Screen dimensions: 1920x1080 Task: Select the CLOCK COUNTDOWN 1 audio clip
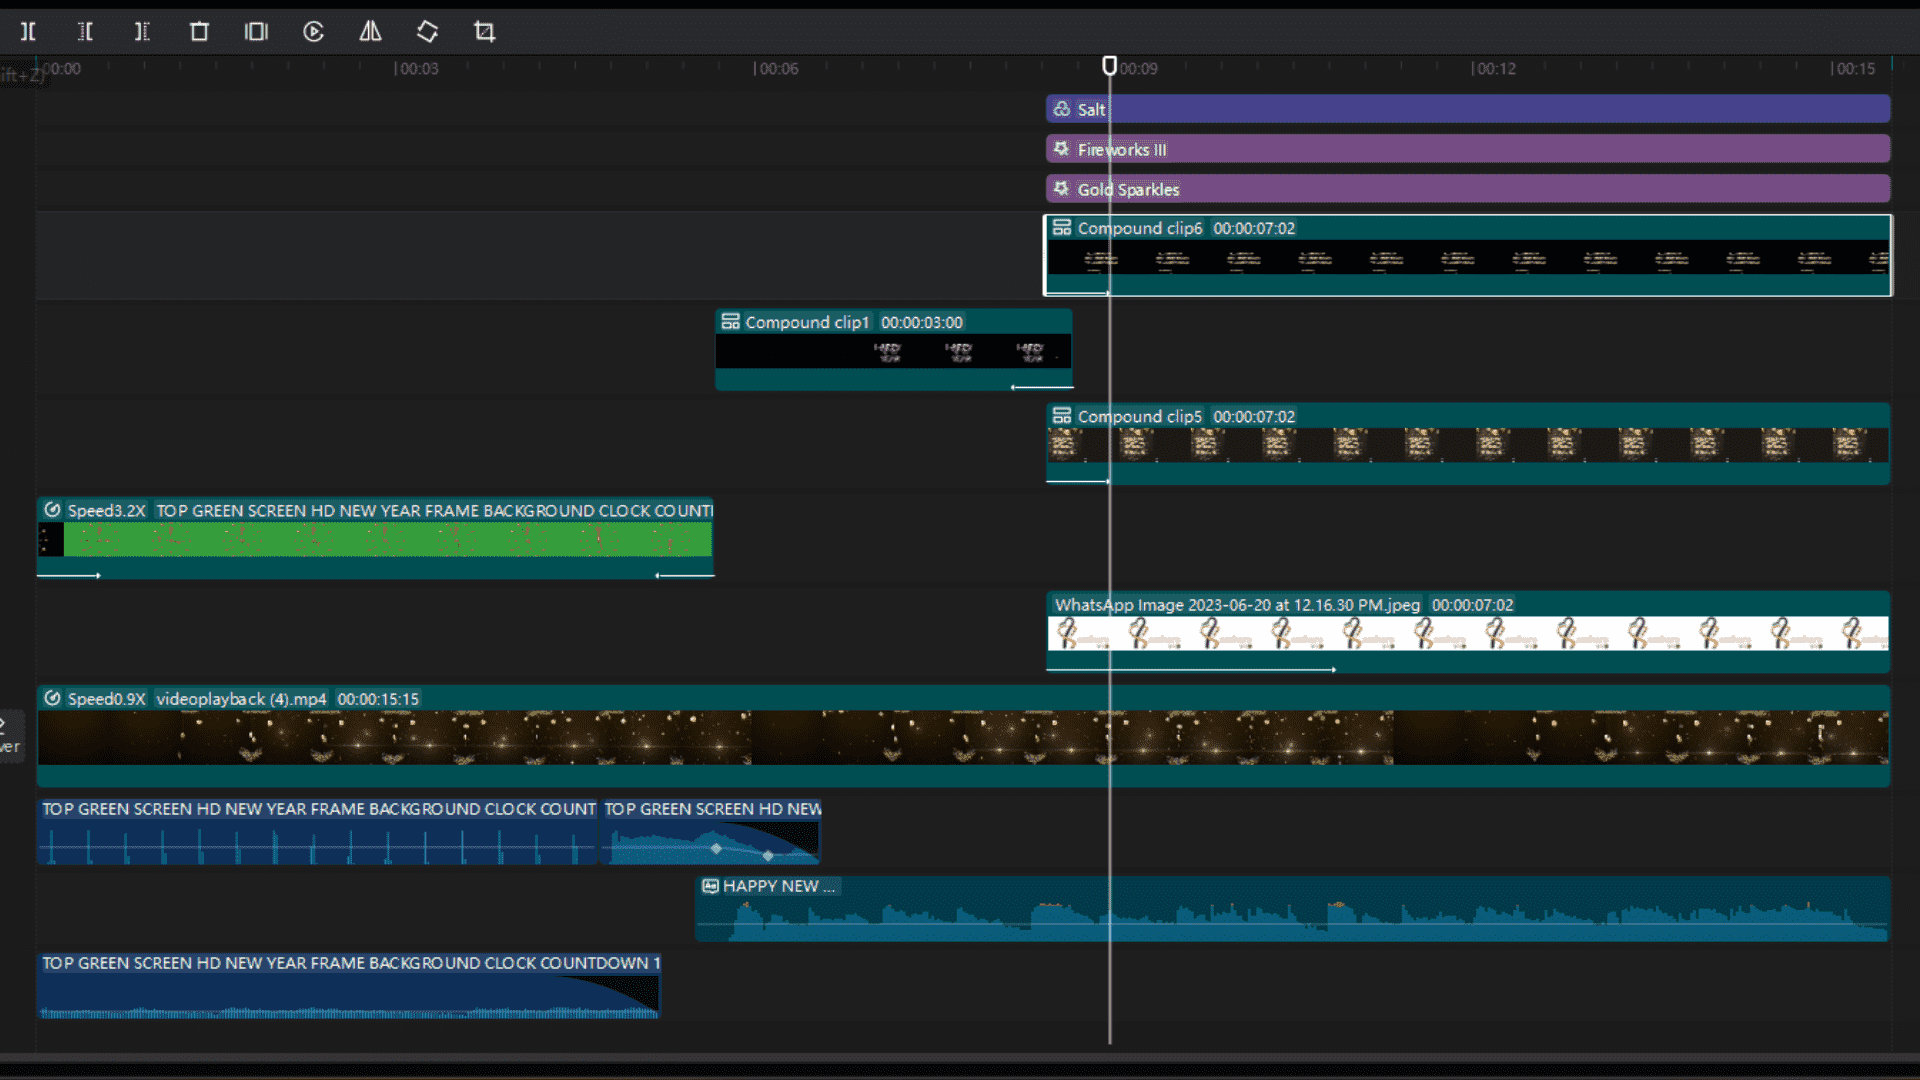click(x=350, y=986)
